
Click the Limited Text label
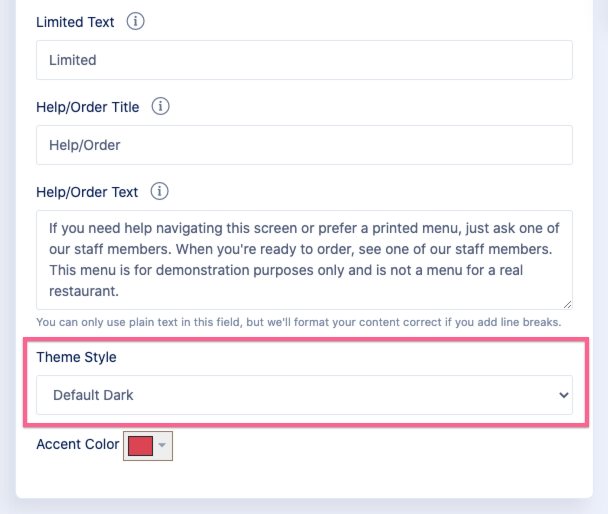click(x=75, y=21)
